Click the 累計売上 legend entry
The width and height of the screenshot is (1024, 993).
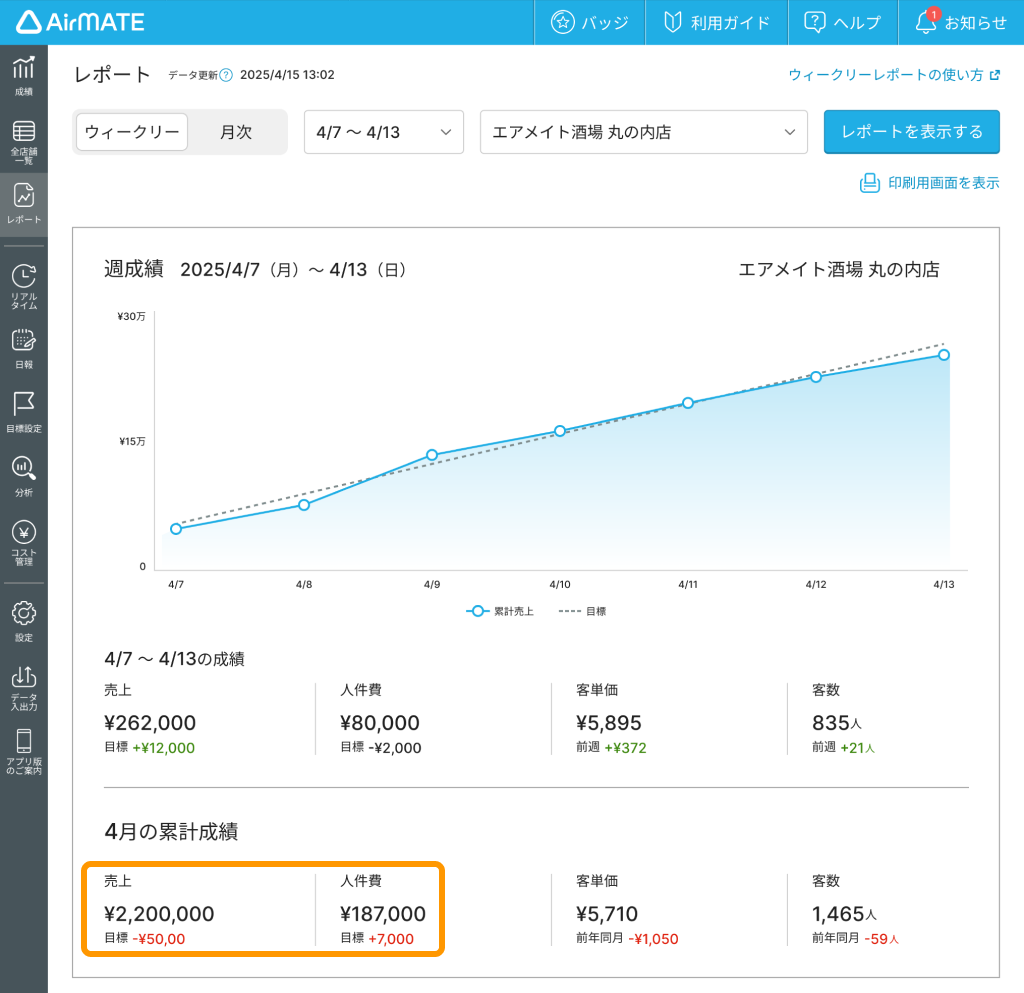(500, 611)
